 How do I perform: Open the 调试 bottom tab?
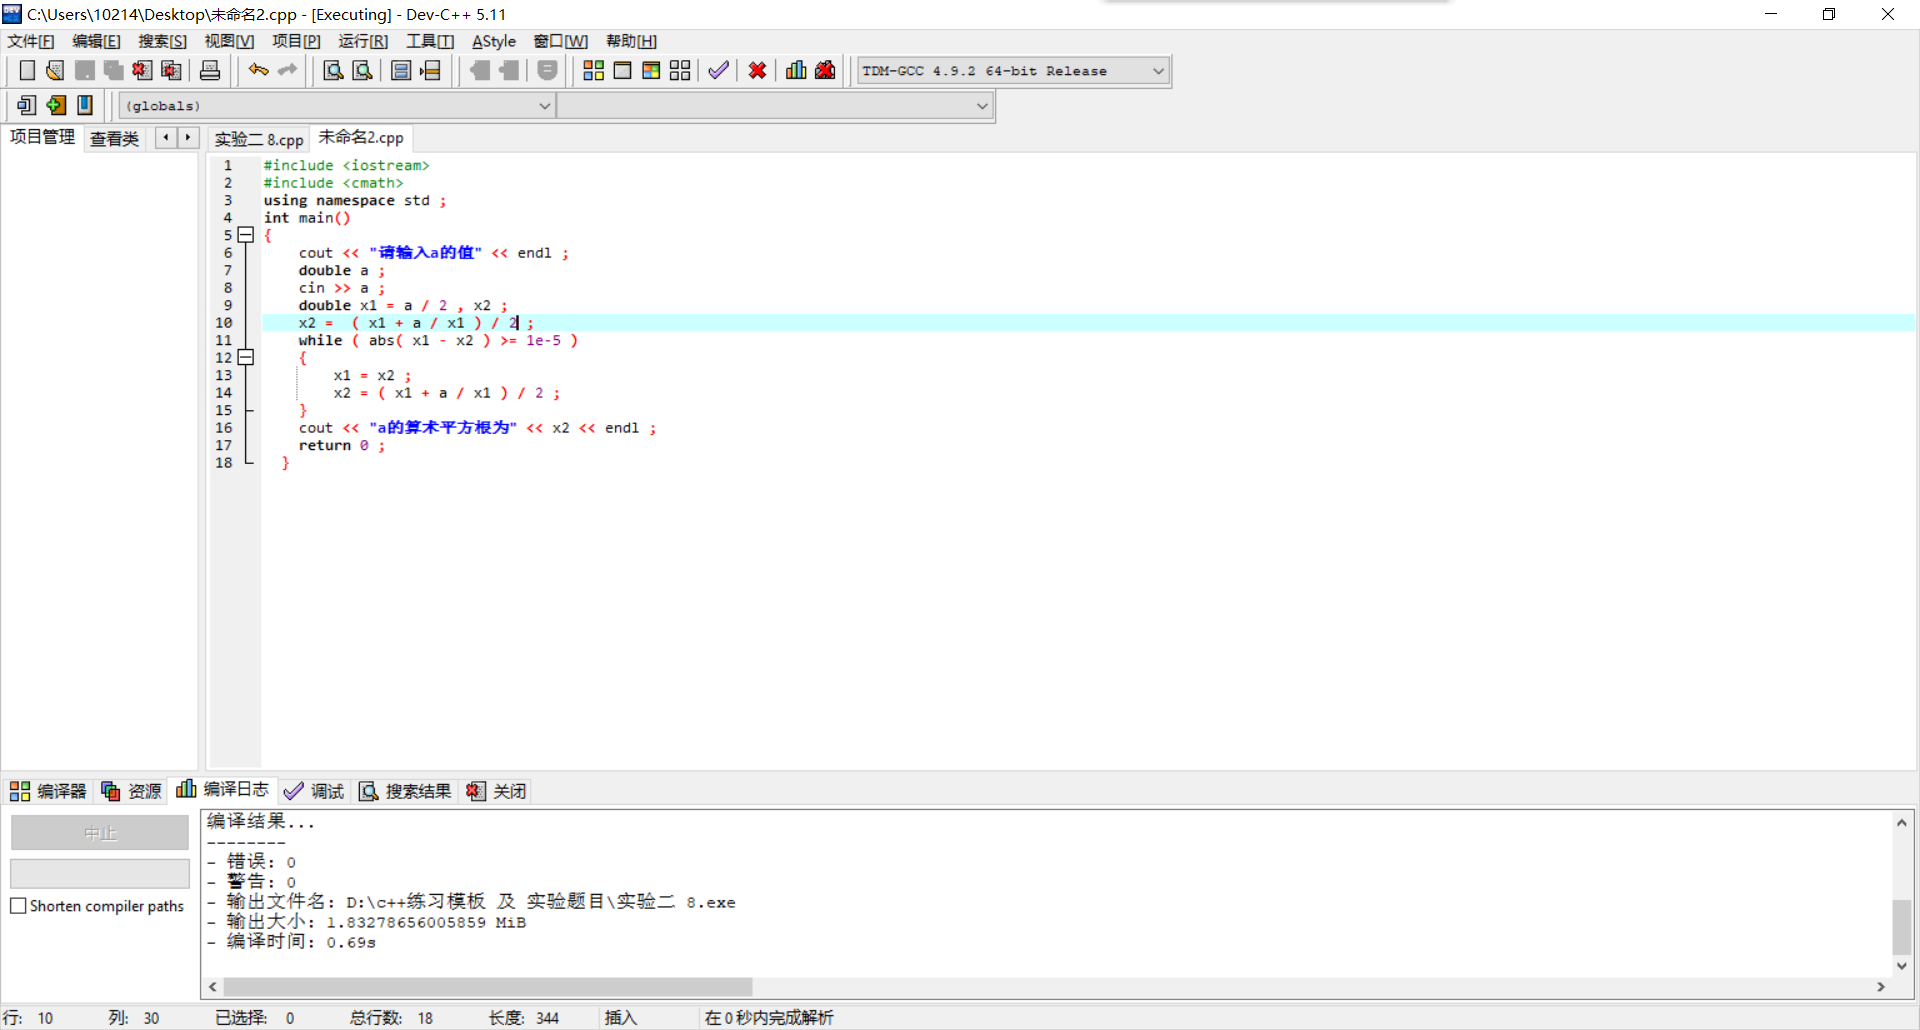(x=314, y=791)
